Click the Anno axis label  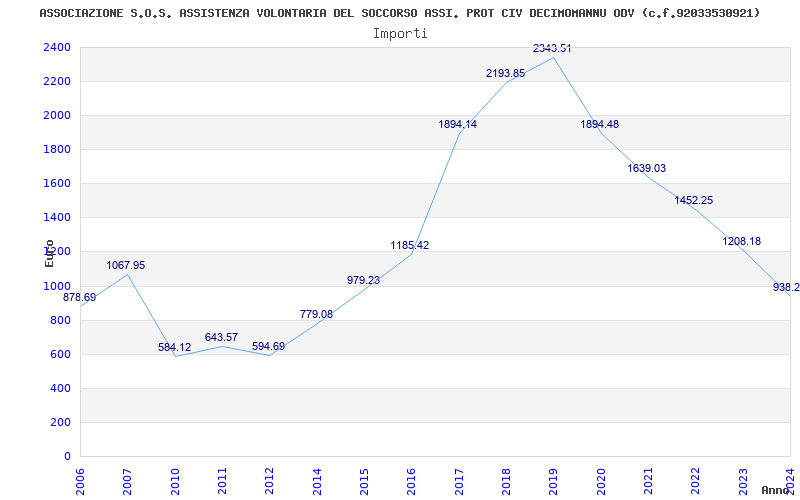pyautogui.click(x=778, y=490)
